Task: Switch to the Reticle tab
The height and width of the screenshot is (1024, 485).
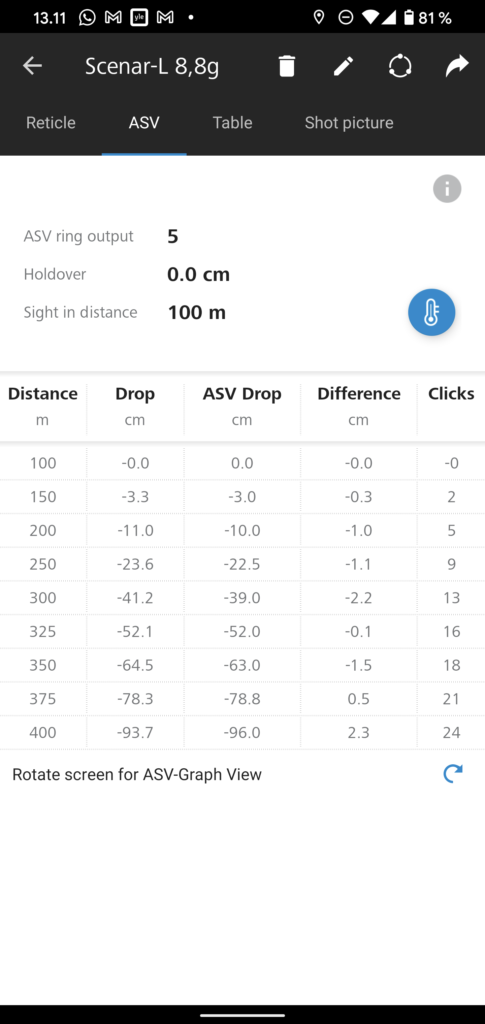Action: tap(50, 123)
